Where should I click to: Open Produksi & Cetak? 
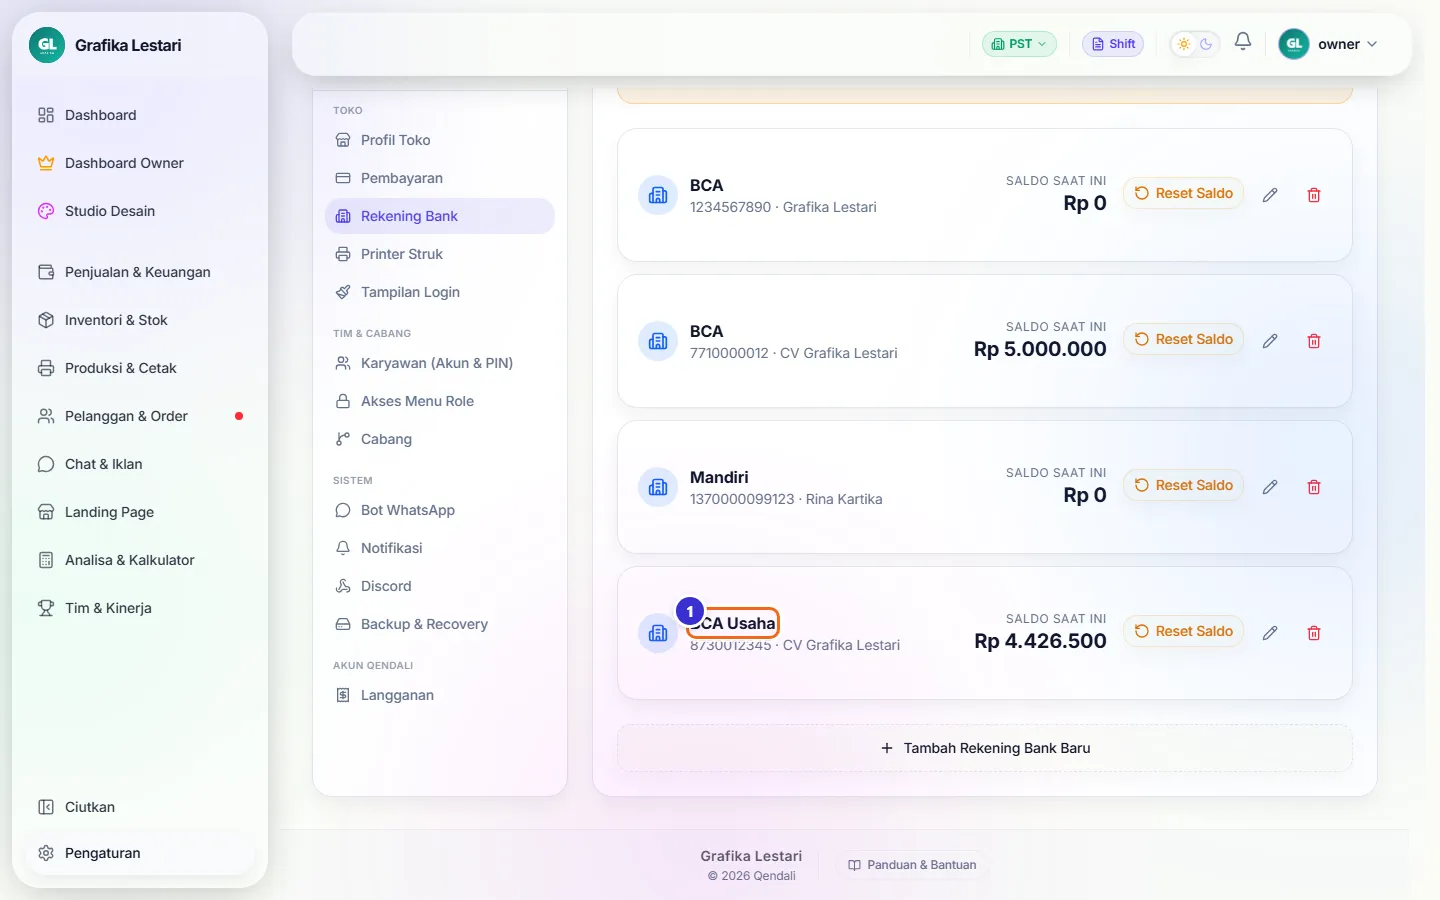click(140, 368)
